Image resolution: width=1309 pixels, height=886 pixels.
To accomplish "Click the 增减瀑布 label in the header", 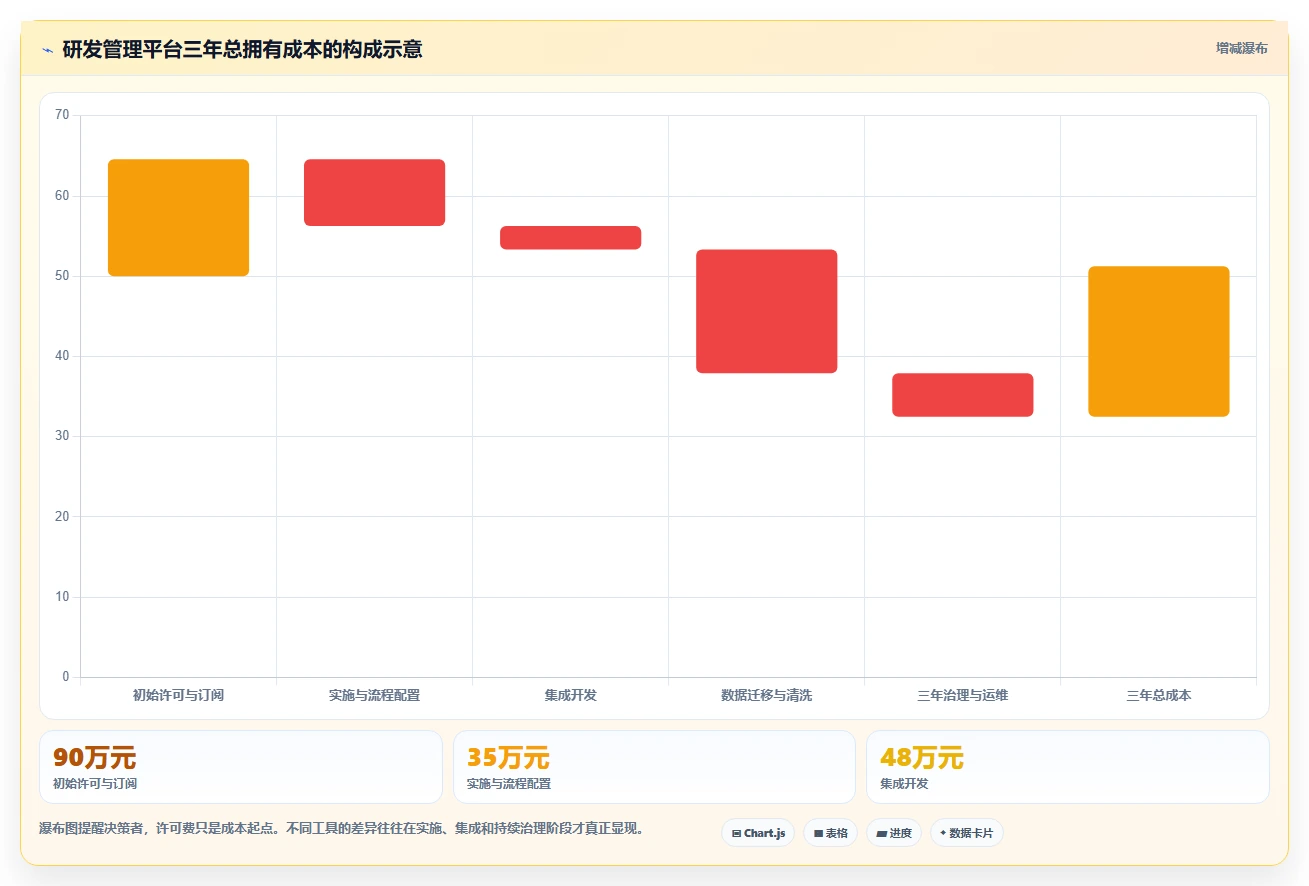I will pos(1241,48).
